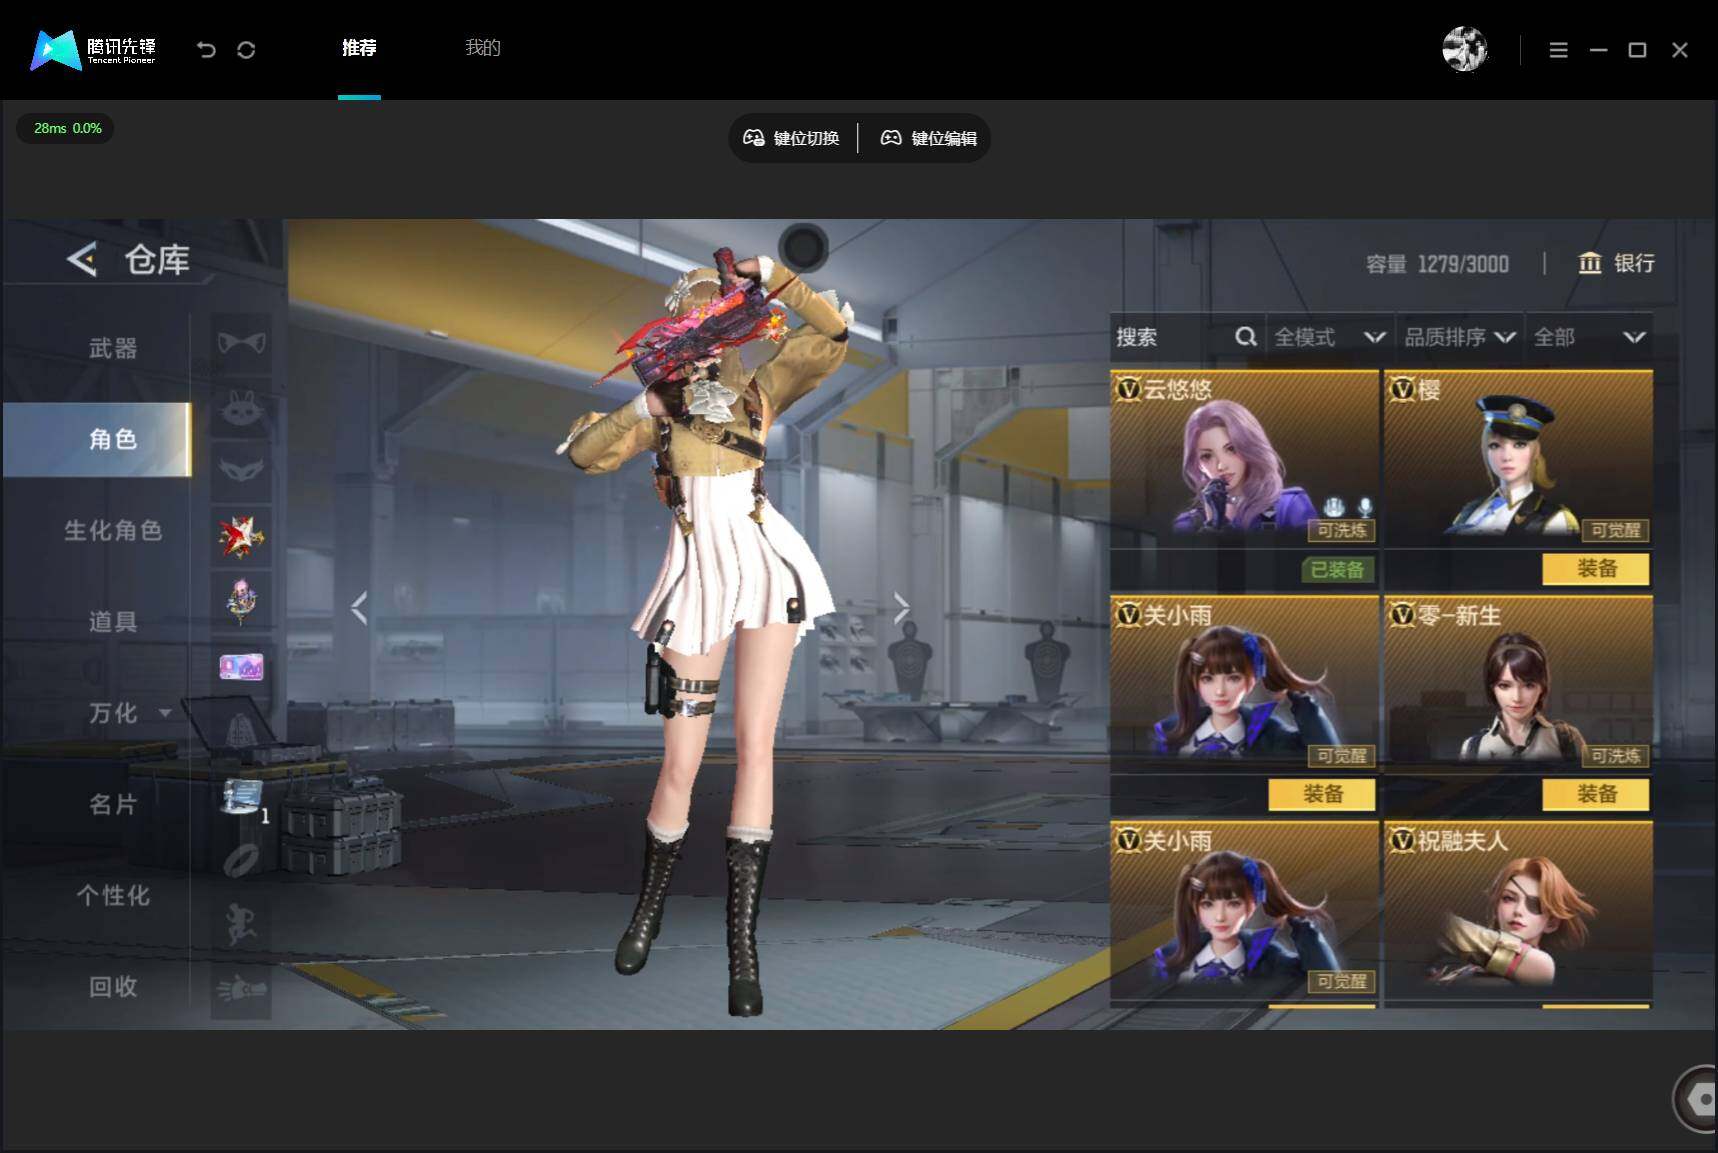Viewport: 1718px width, 1153px height.
Task: Select the purple card background item
Action: click(x=241, y=667)
